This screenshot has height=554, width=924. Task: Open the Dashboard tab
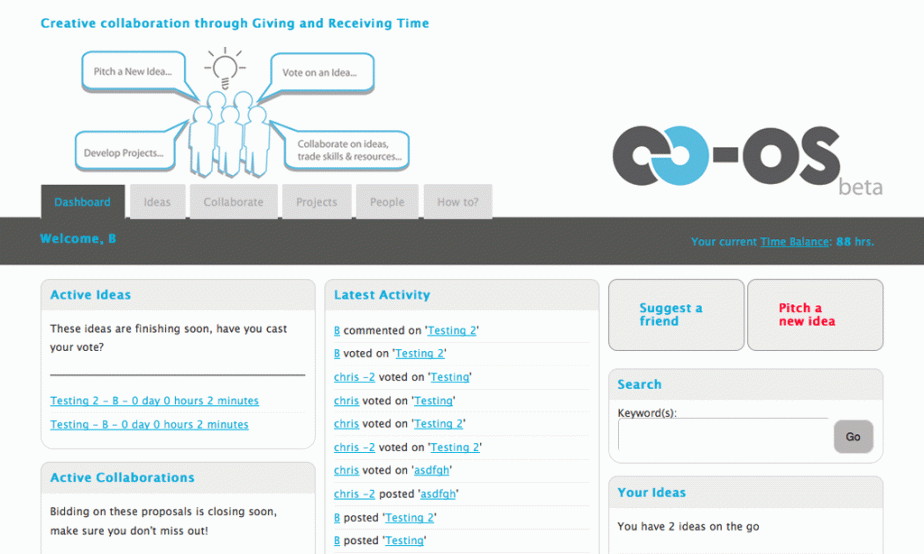click(x=83, y=202)
